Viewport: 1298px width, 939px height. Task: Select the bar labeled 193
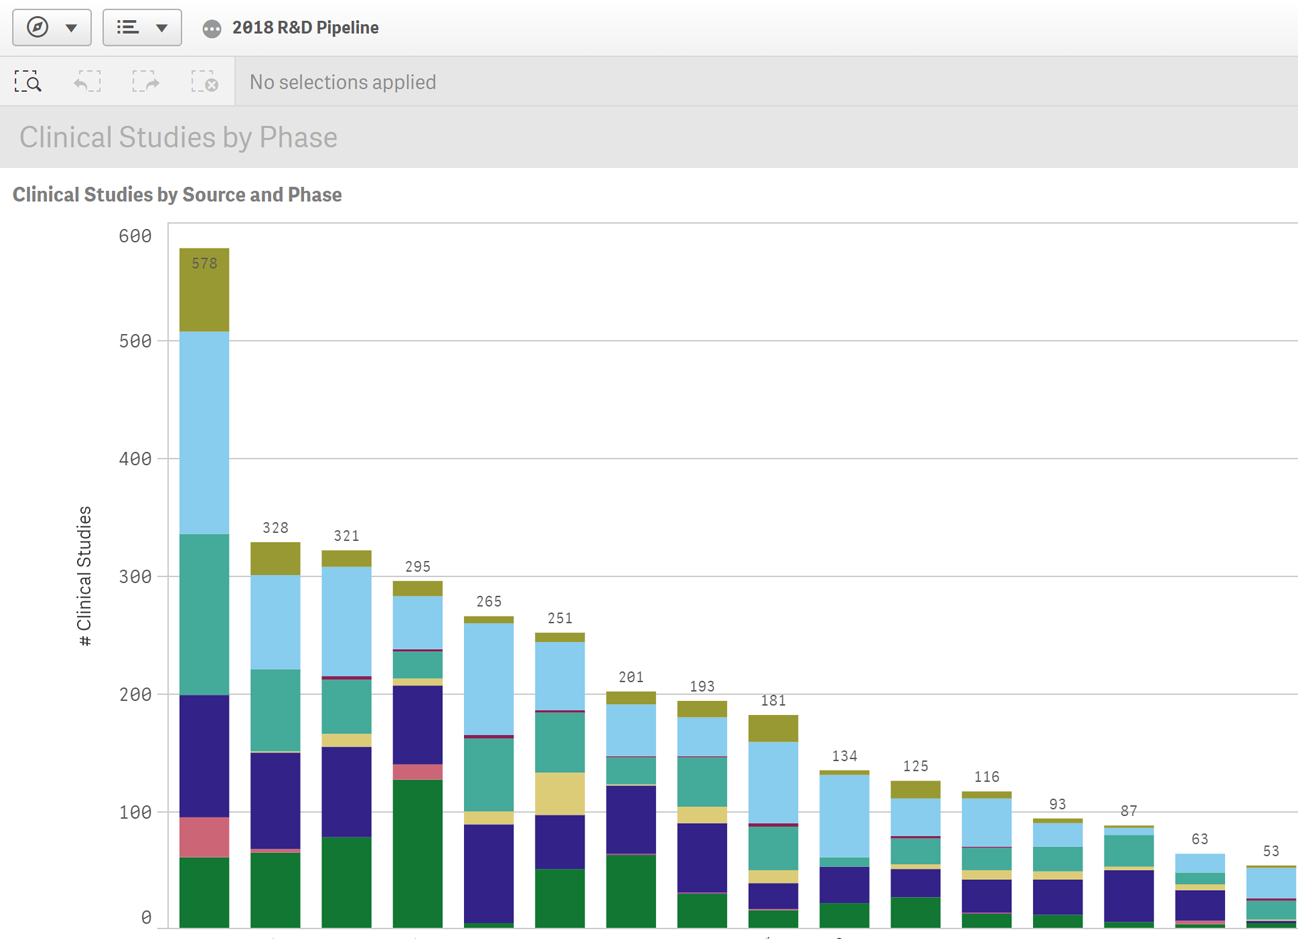(x=702, y=814)
